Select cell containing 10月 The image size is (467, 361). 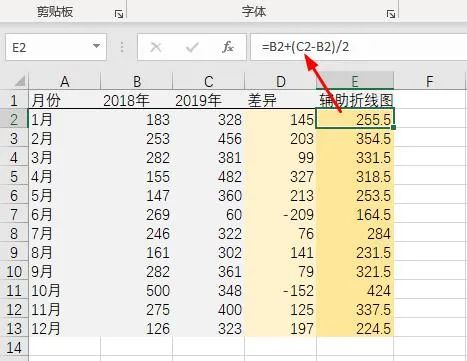(x=65, y=291)
